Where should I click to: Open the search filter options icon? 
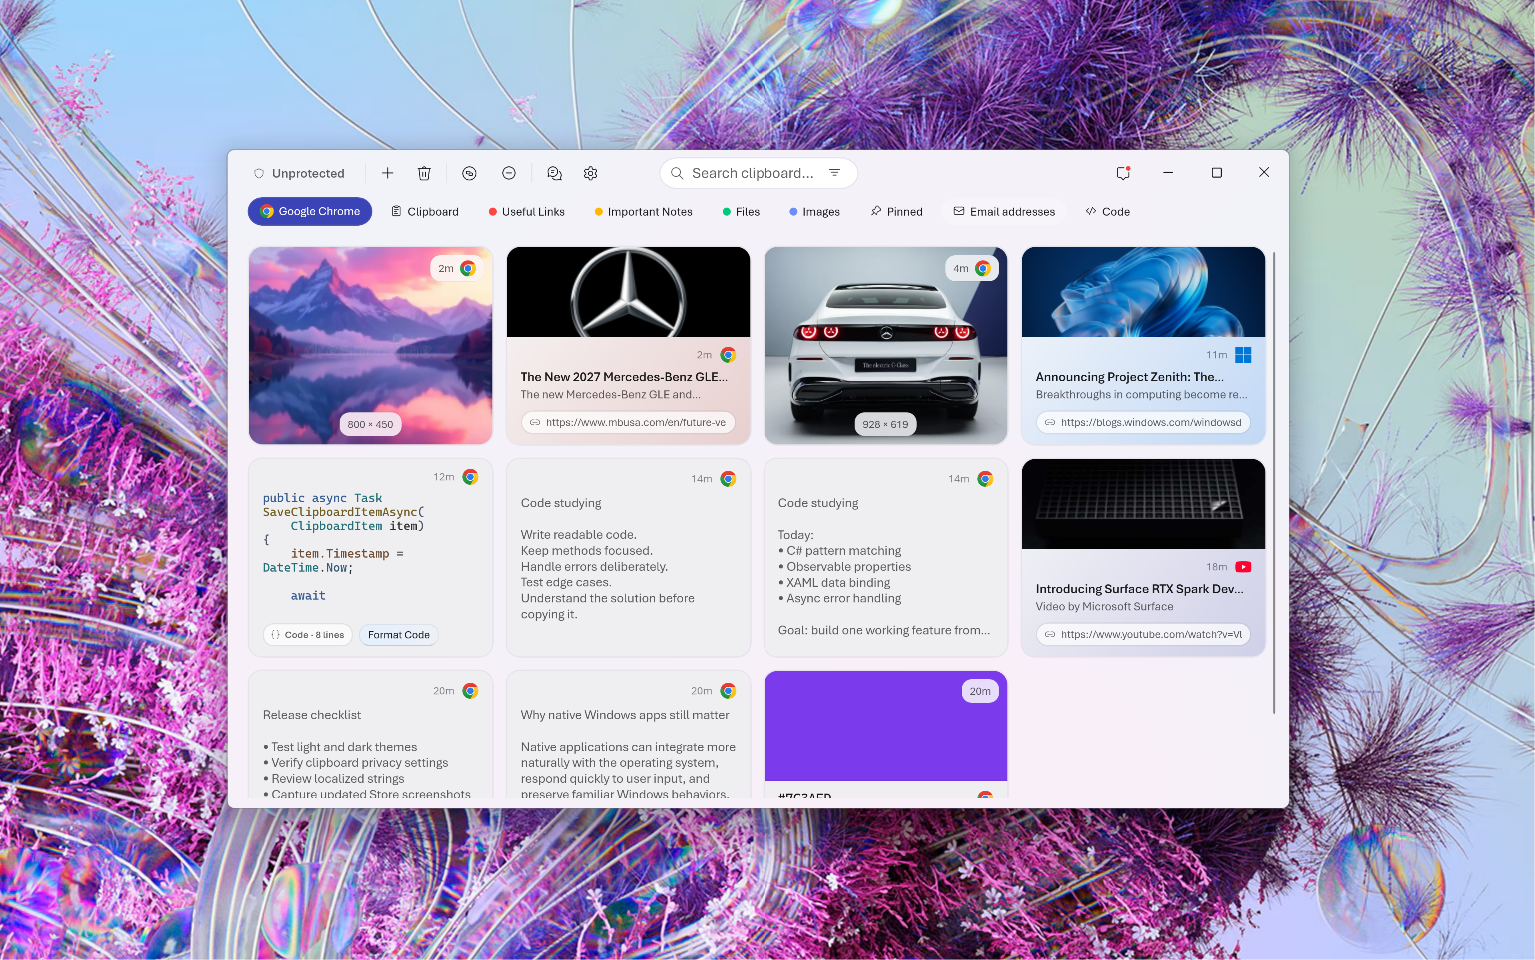pos(834,173)
